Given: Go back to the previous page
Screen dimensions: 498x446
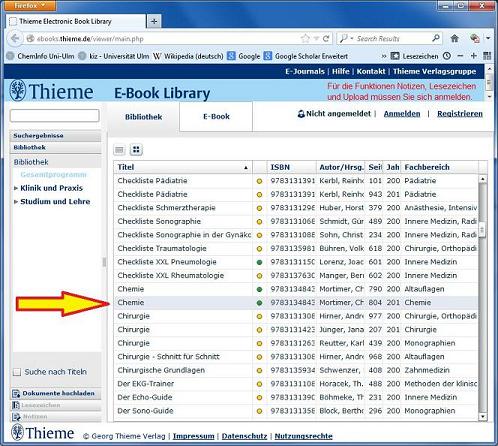Looking at the screenshot, I should (x=15, y=39).
